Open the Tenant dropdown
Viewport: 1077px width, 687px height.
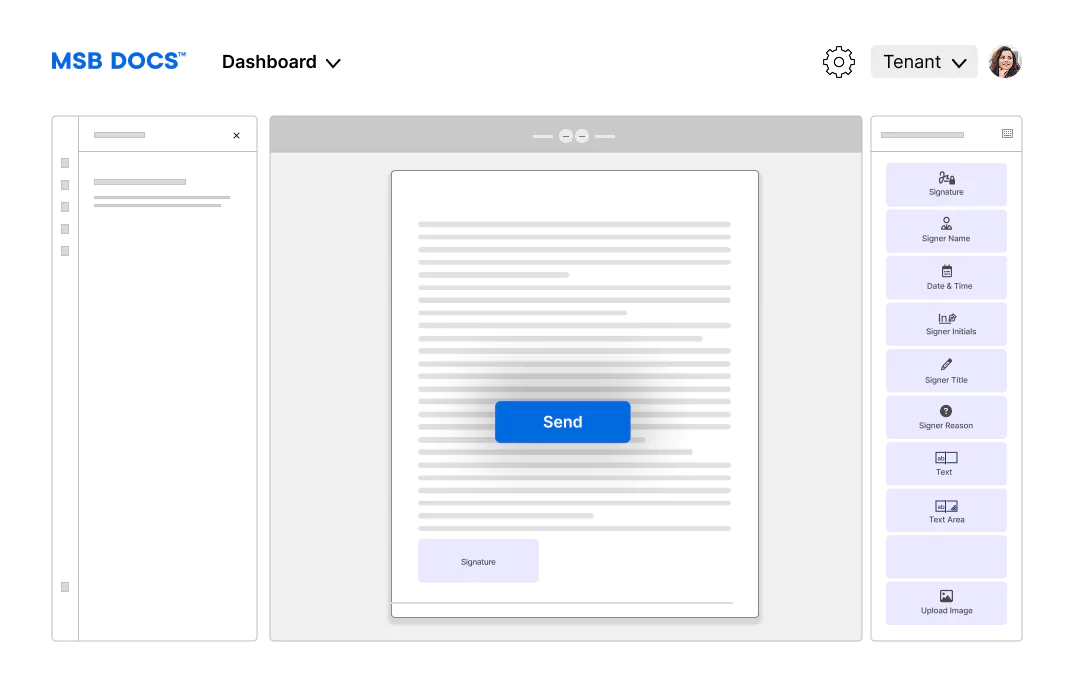[x=924, y=62]
